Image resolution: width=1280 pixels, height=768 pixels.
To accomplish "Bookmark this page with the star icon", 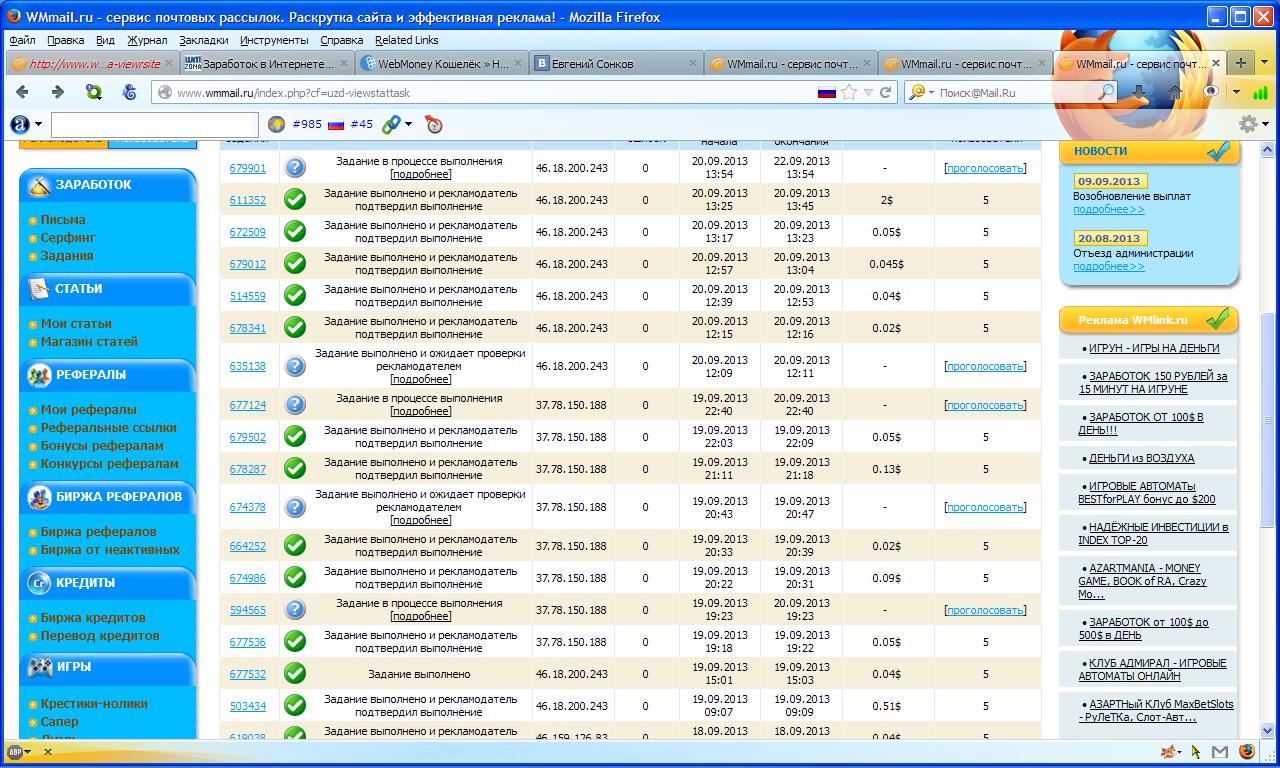I will pyautogui.click(x=849, y=92).
